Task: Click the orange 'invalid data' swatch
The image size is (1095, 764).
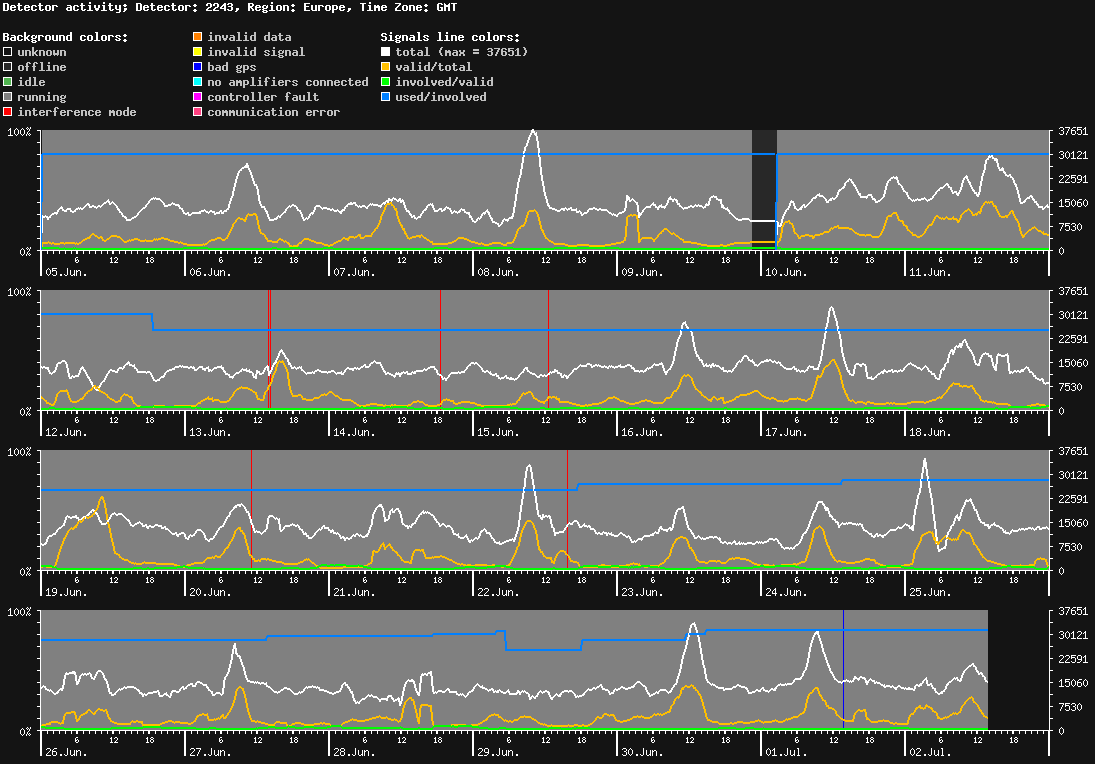Action: coord(198,36)
